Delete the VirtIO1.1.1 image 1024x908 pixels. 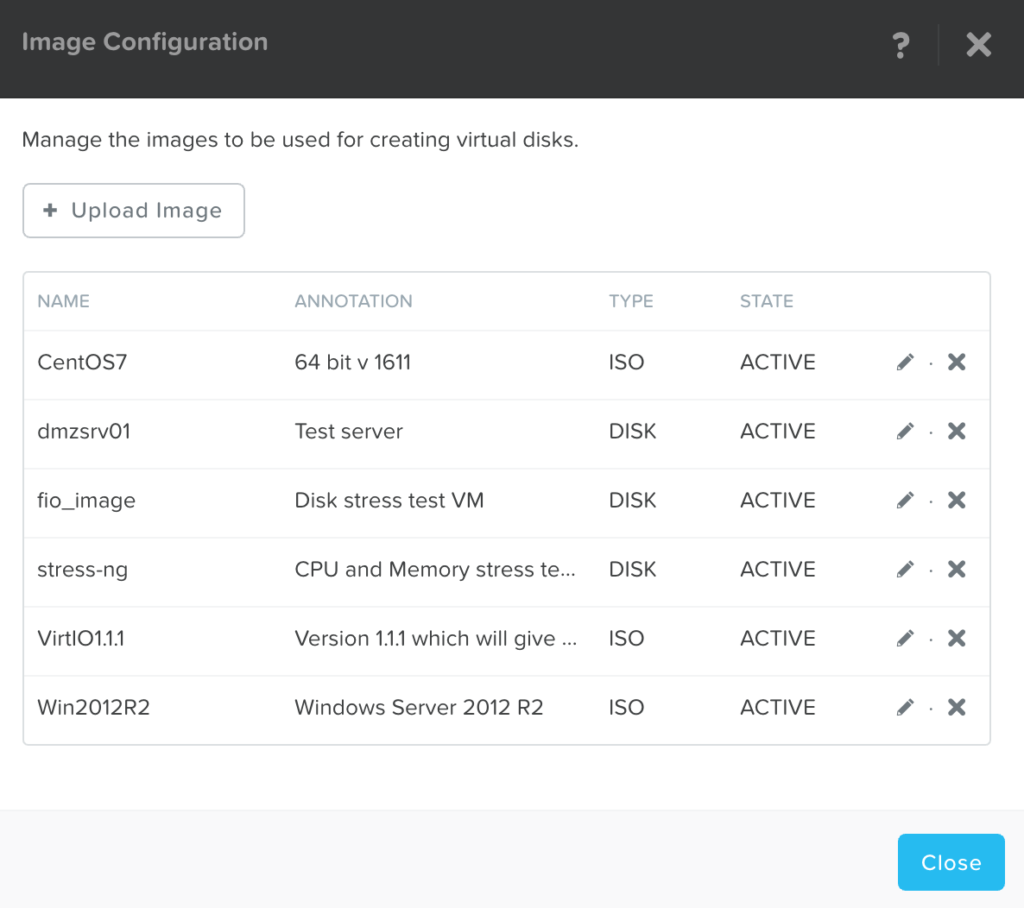pyautogui.click(x=956, y=638)
